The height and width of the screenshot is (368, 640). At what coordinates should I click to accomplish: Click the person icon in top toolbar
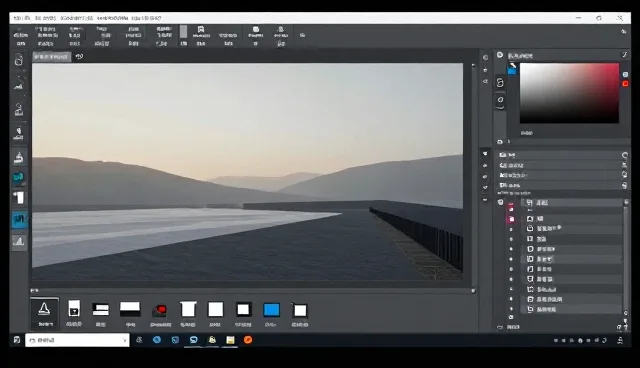281,29
